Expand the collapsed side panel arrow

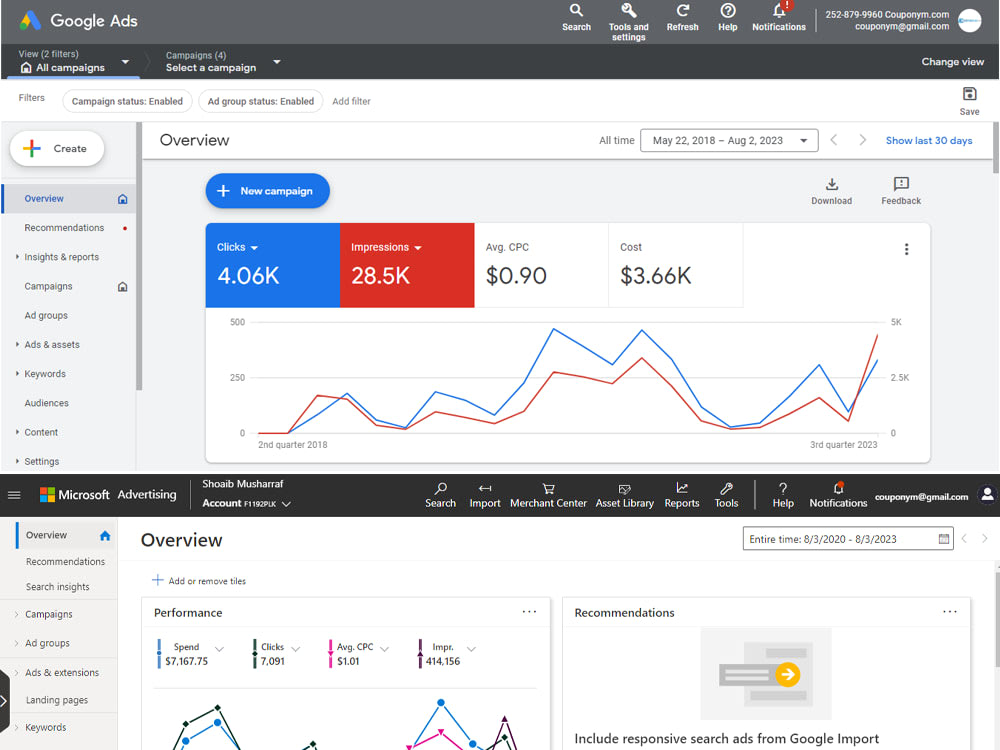pyautogui.click(x=4, y=701)
